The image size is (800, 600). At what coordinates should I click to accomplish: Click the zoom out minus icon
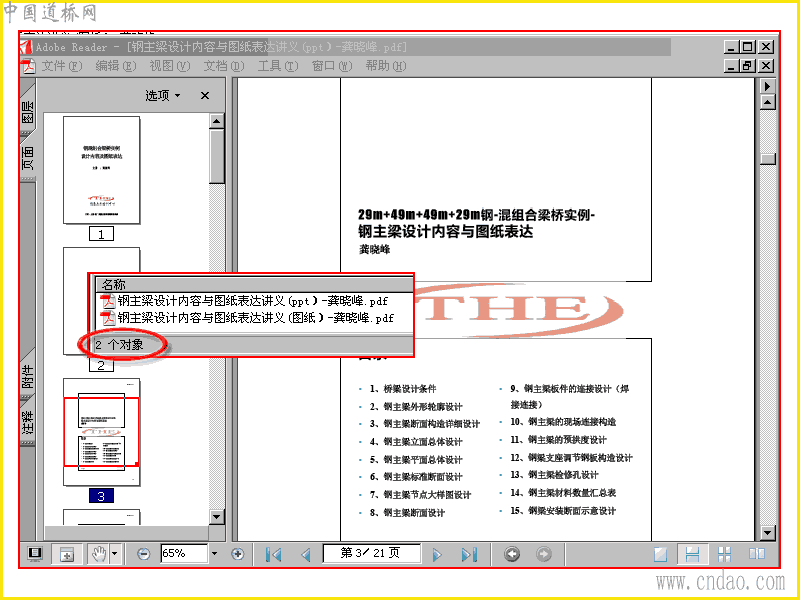(x=143, y=554)
